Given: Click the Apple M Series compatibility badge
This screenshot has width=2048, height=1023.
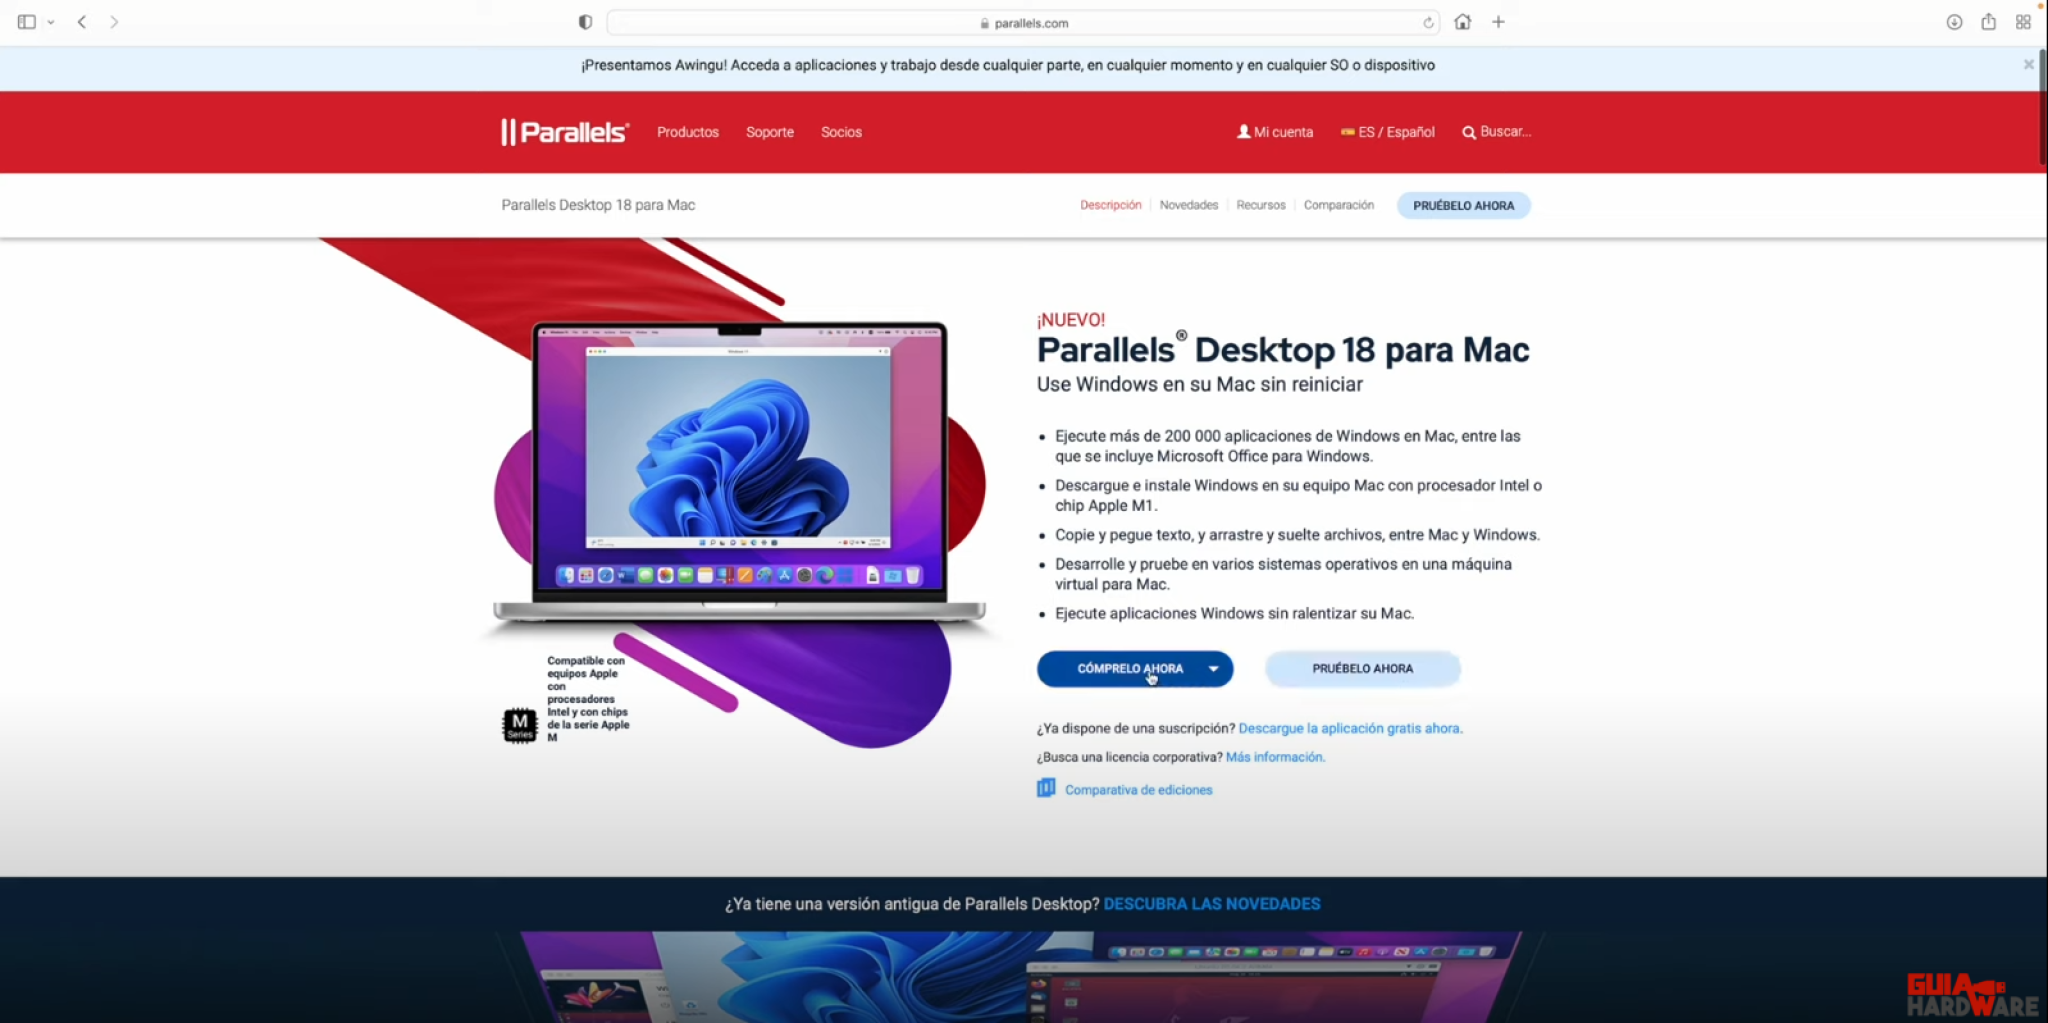Looking at the screenshot, I should 519,724.
